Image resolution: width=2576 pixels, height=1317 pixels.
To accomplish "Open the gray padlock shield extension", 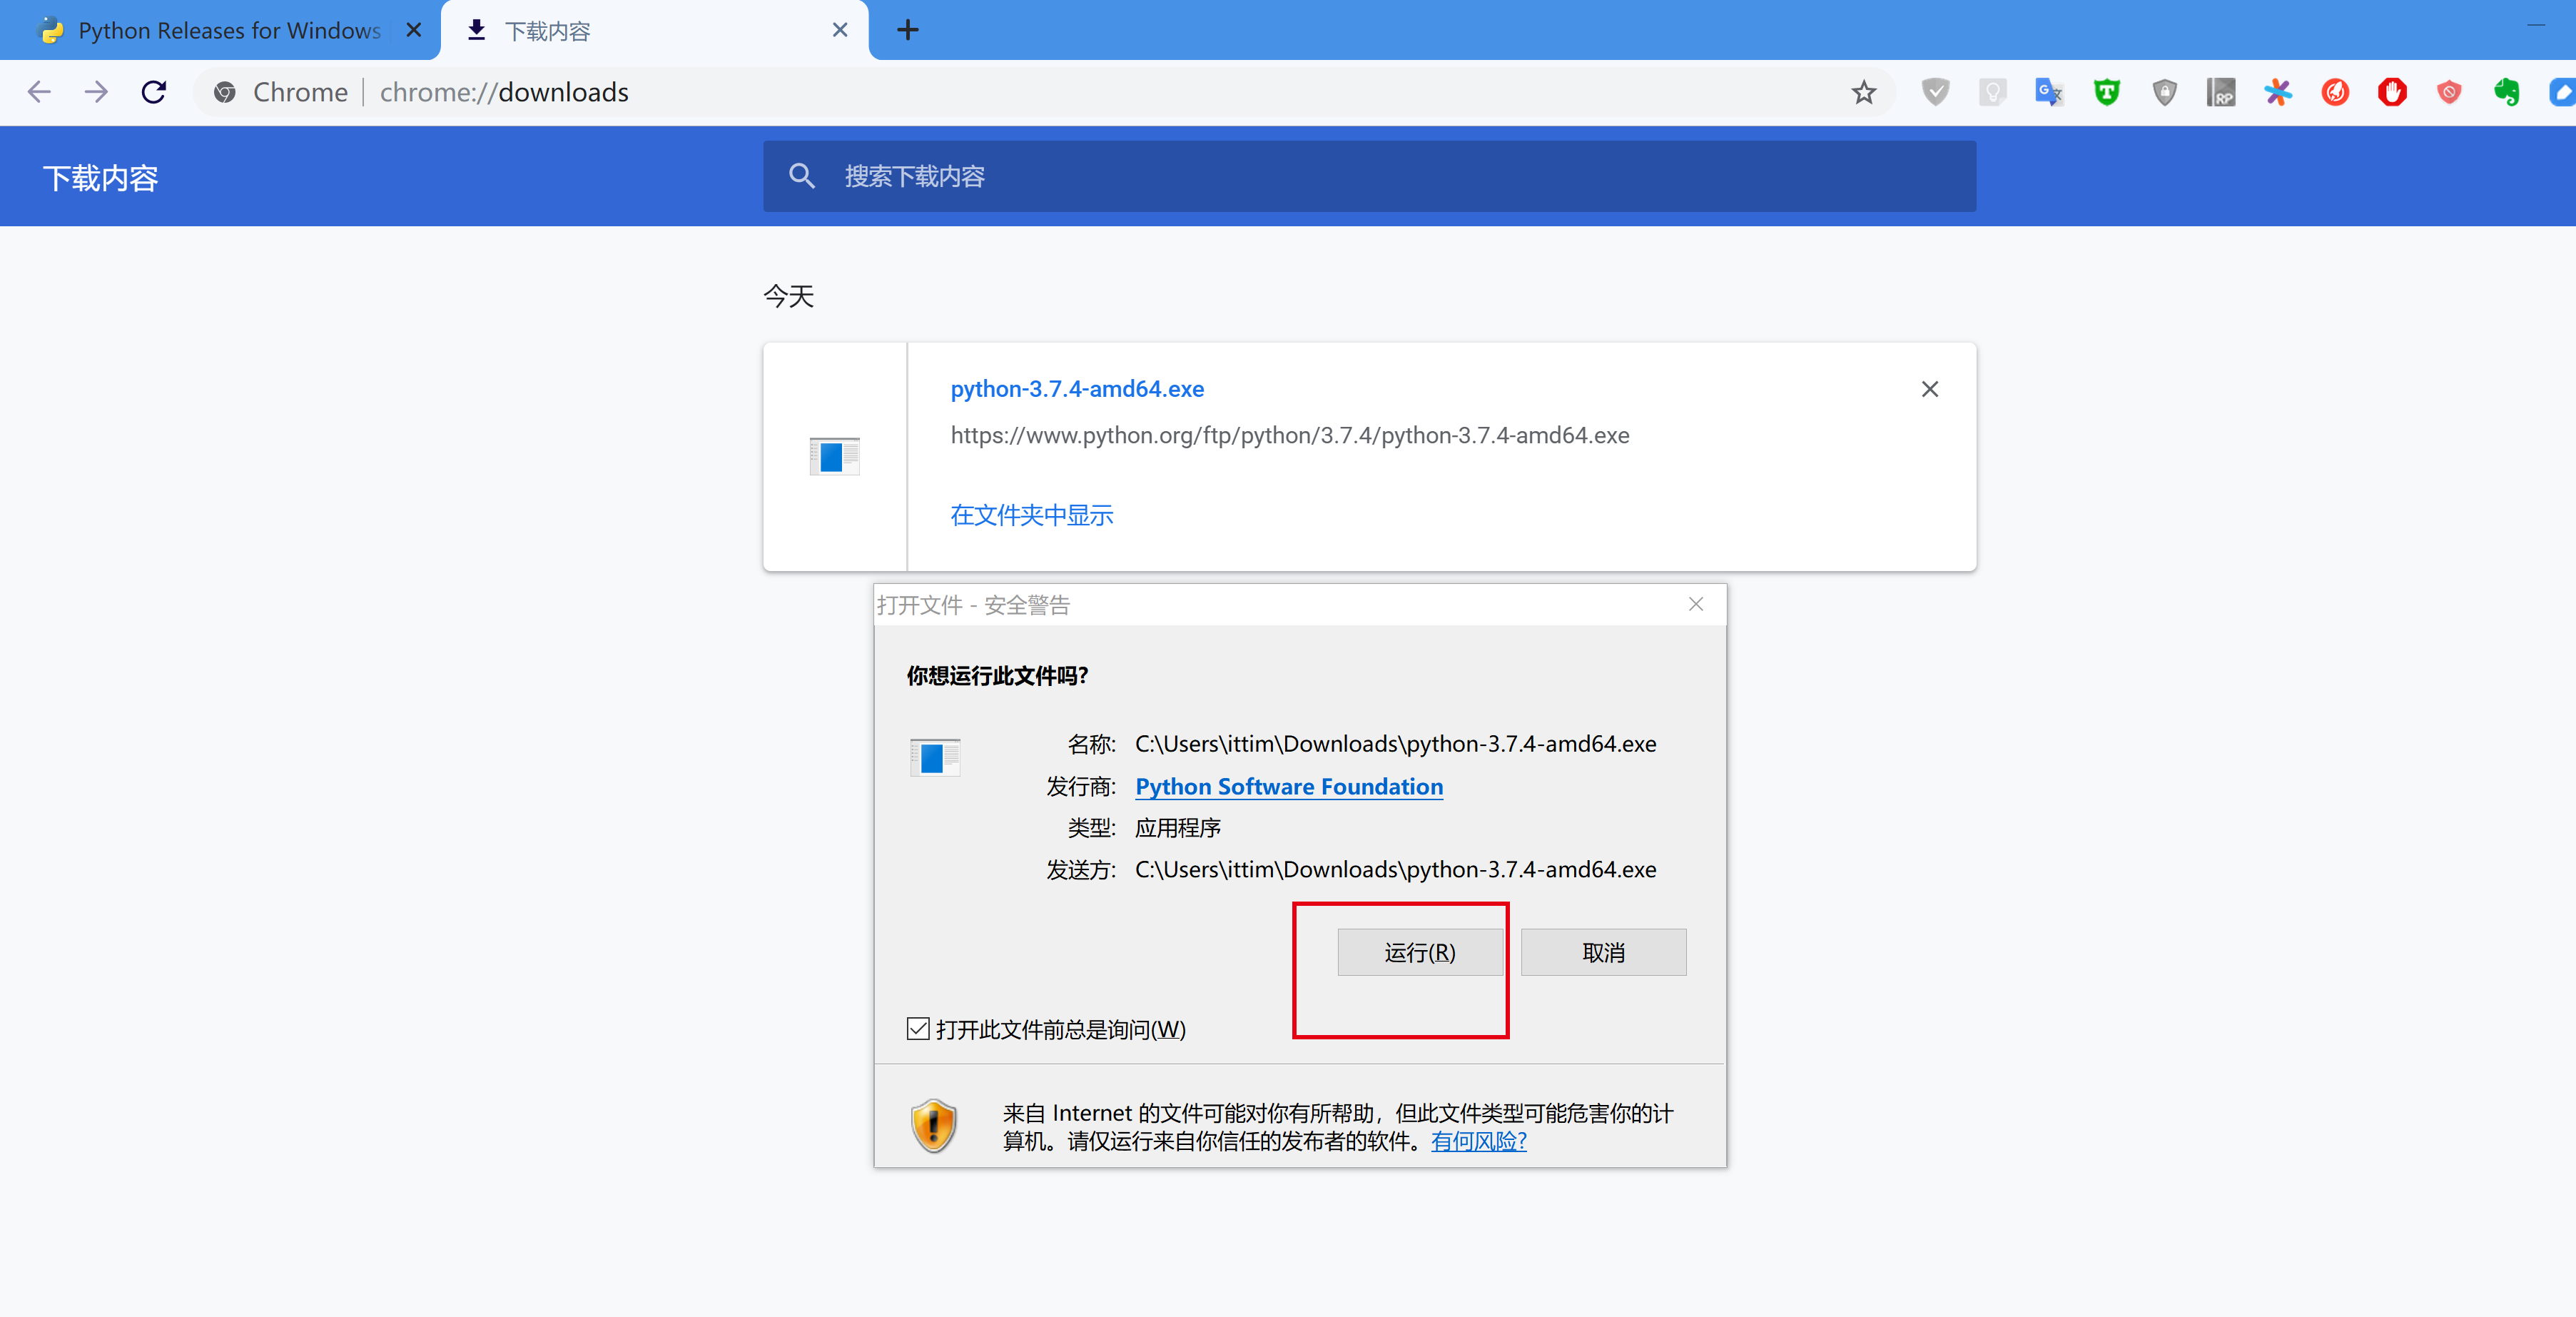I will 2164,92.
